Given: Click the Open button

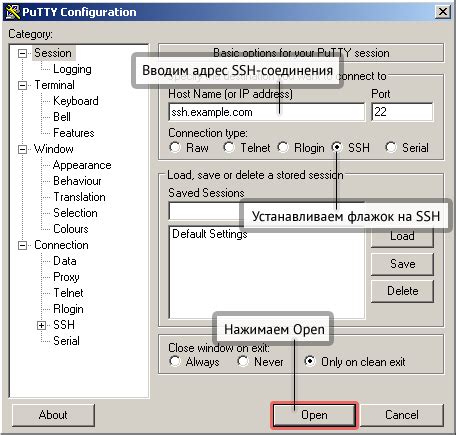Looking at the screenshot, I should pyautogui.click(x=314, y=415).
